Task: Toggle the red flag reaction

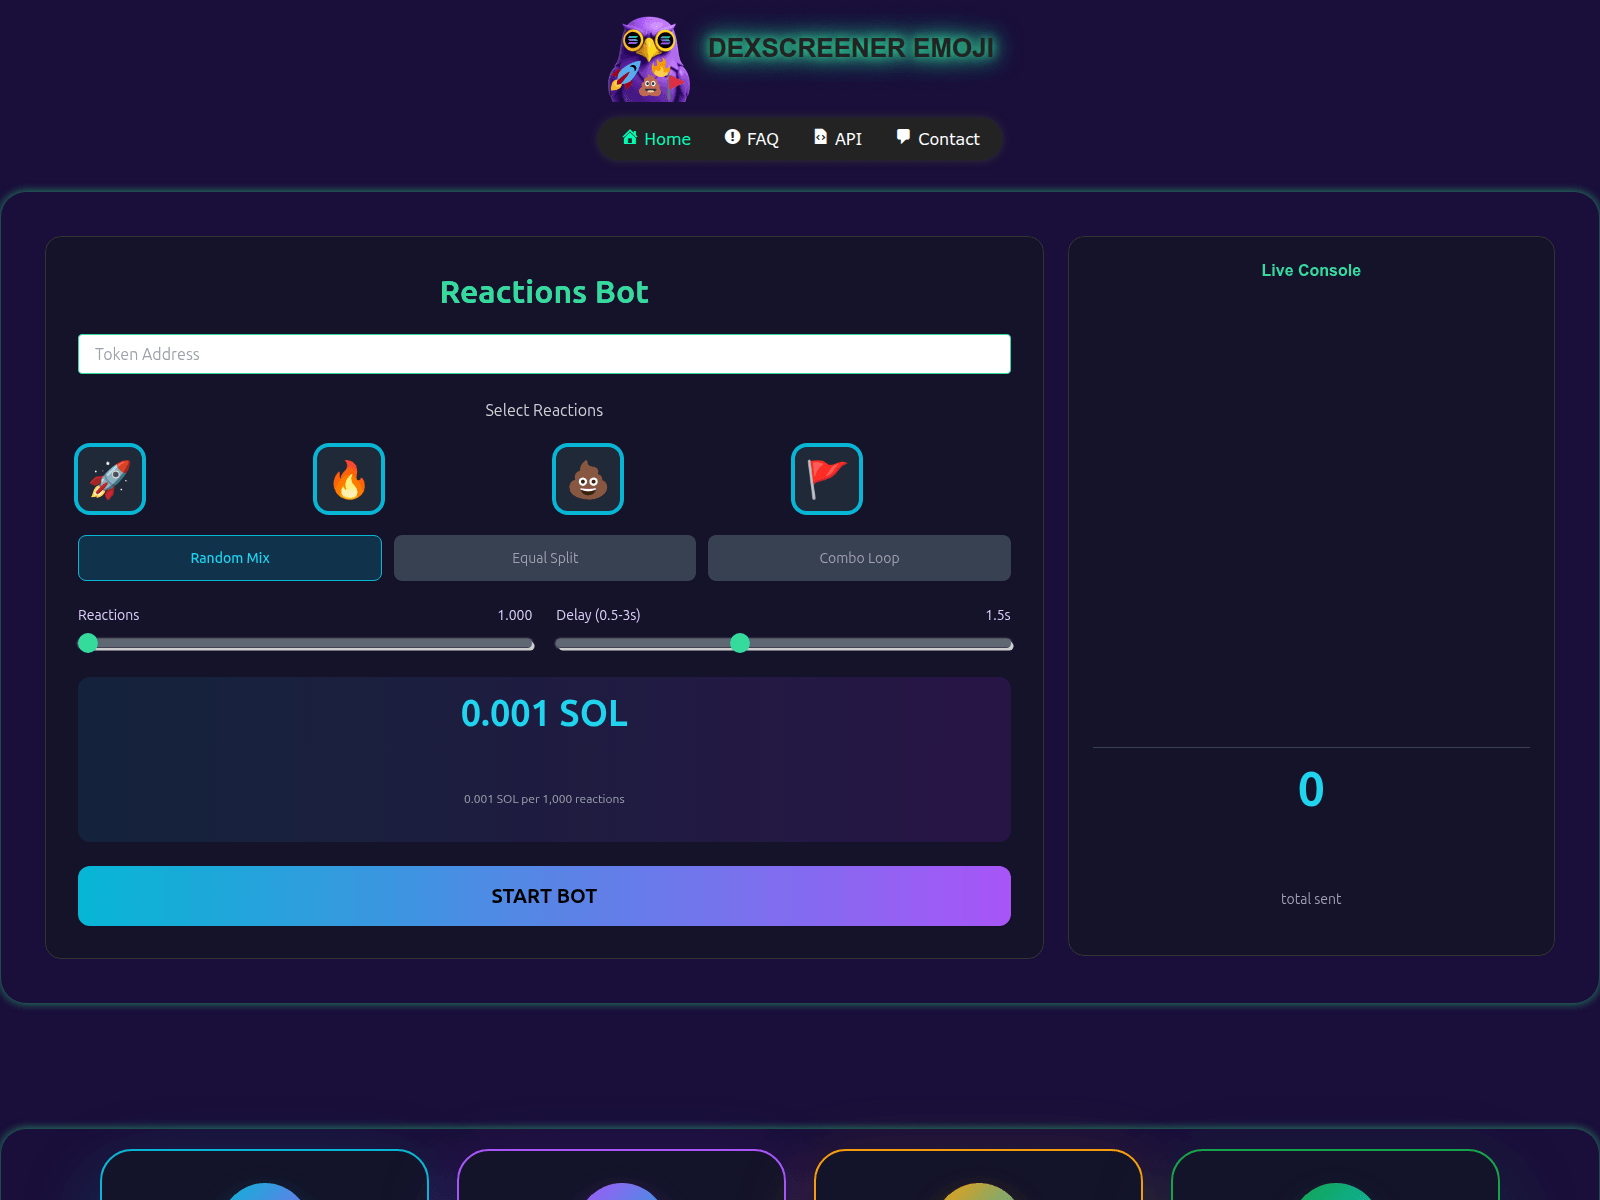Action: [x=827, y=479]
